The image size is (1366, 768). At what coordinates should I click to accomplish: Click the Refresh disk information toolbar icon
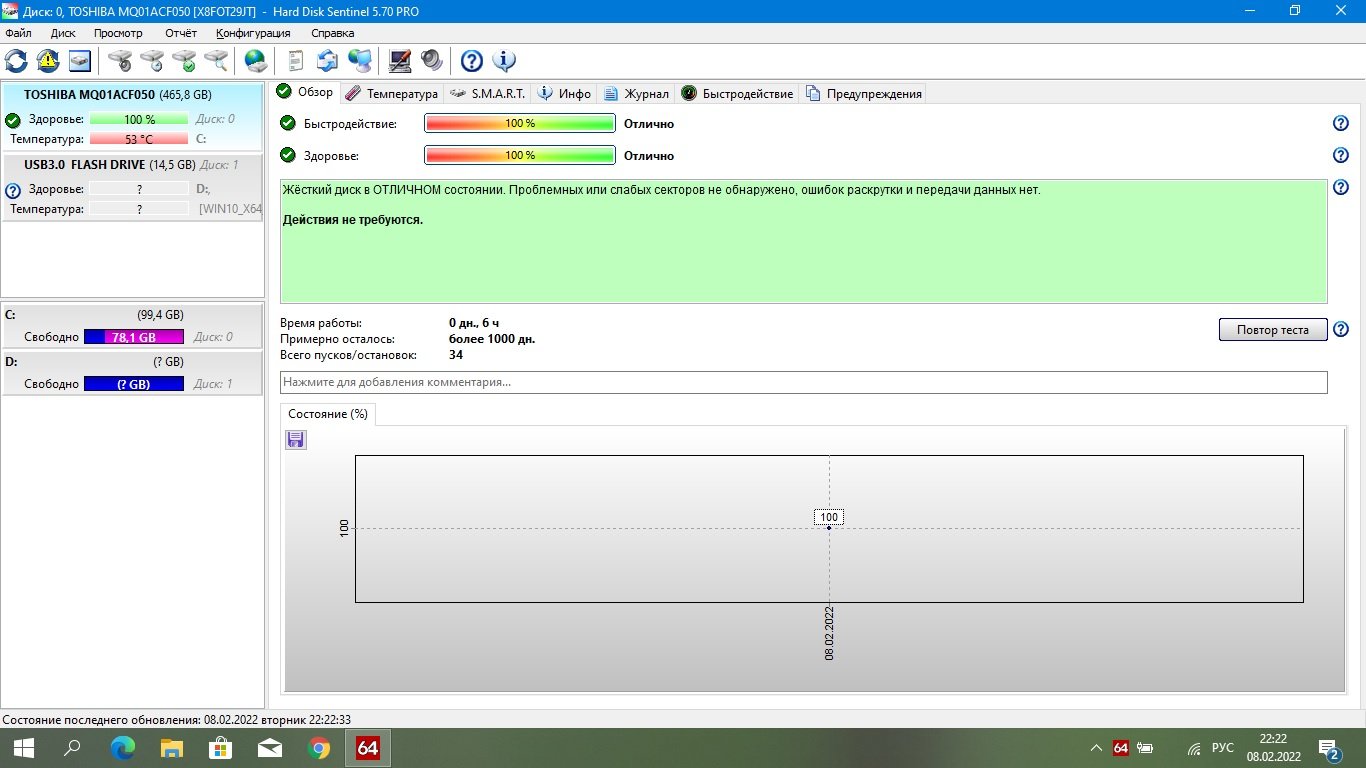(x=16, y=61)
